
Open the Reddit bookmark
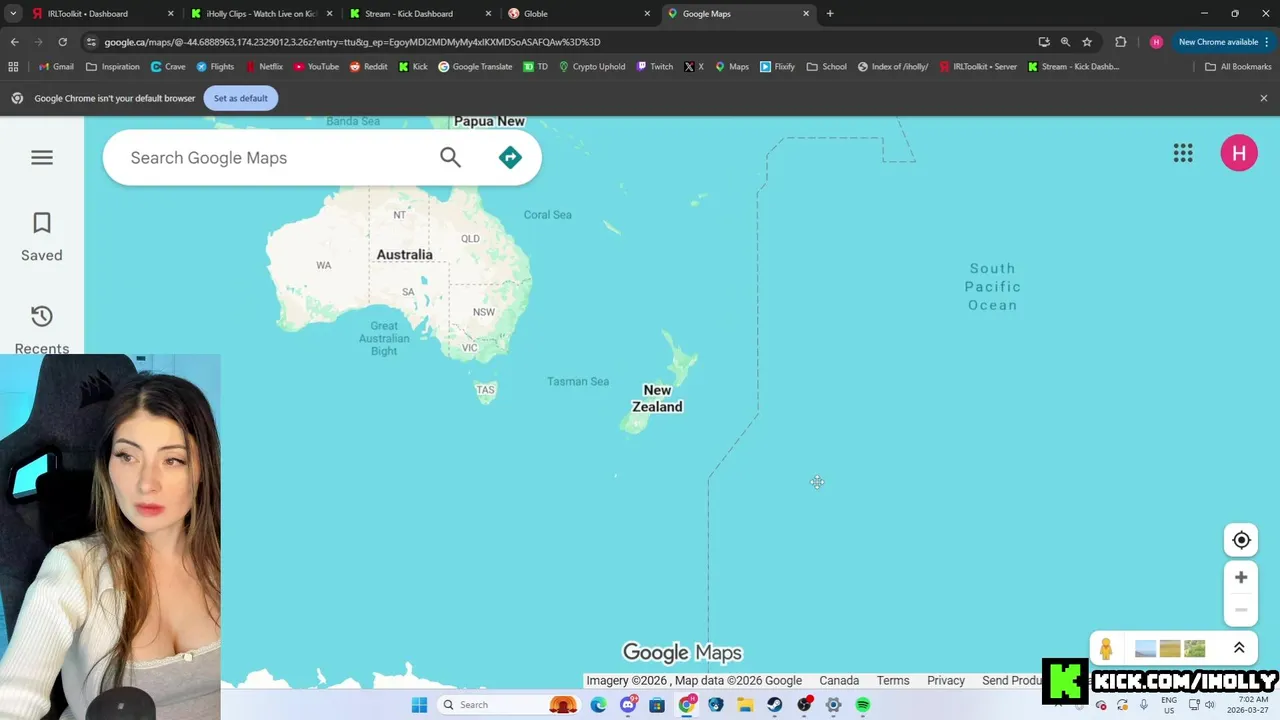coord(368,67)
